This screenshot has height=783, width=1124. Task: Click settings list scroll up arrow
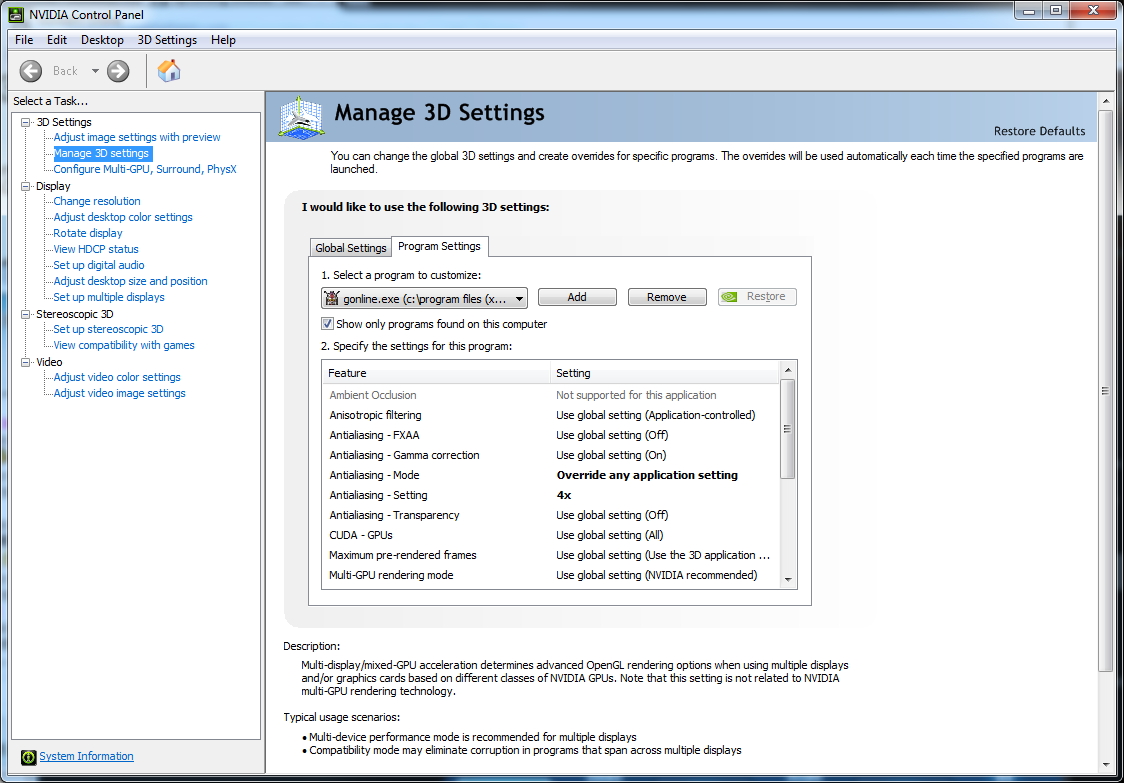788,370
